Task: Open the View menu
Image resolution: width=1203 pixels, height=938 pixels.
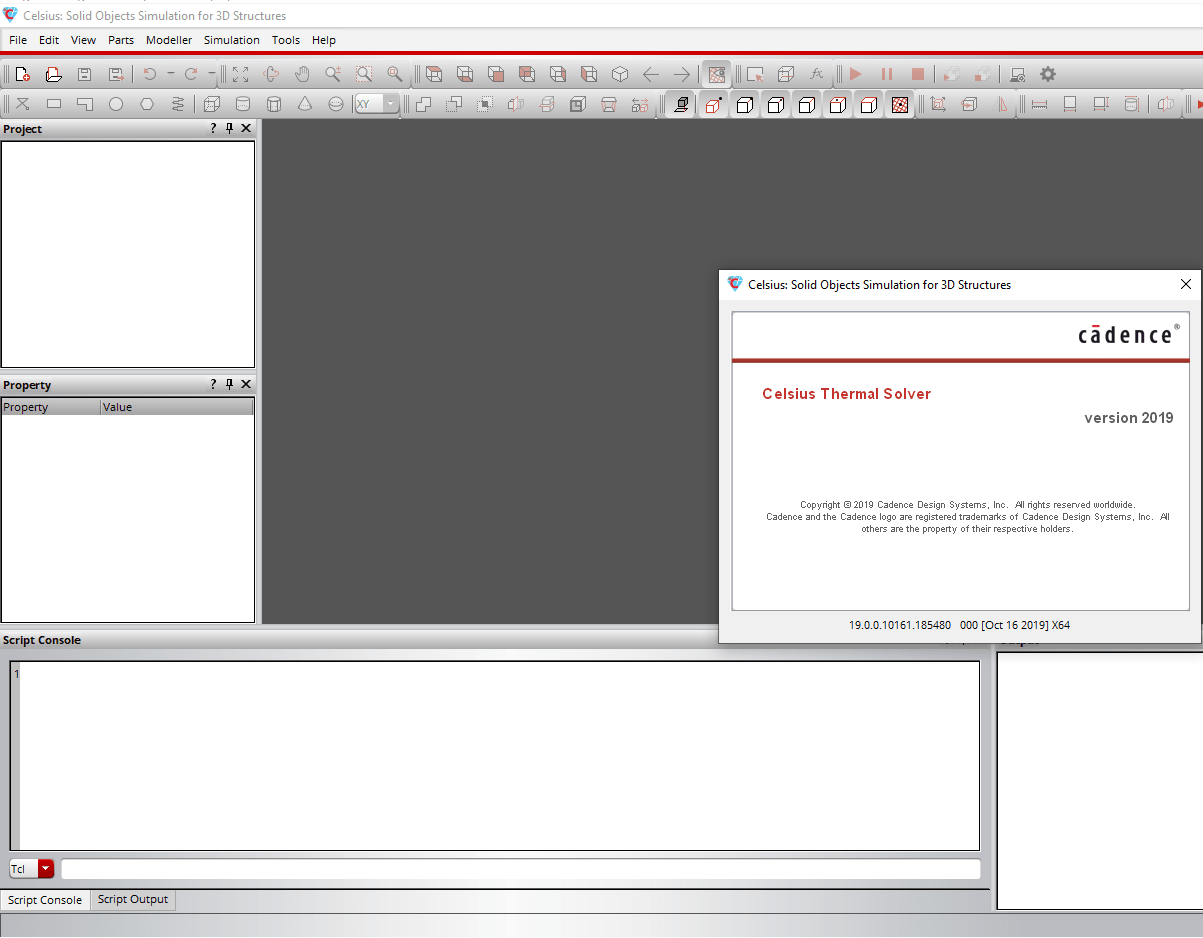Action: [x=83, y=40]
